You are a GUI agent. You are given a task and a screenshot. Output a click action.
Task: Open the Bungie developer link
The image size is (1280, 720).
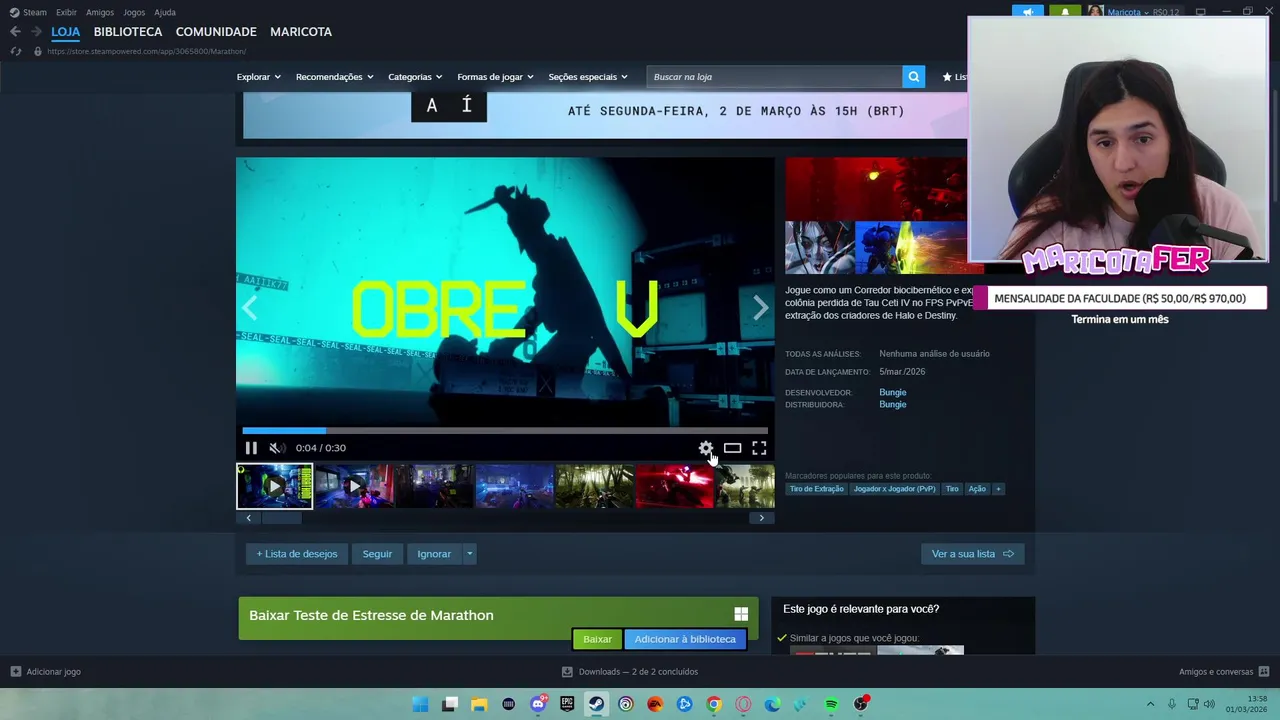point(893,392)
